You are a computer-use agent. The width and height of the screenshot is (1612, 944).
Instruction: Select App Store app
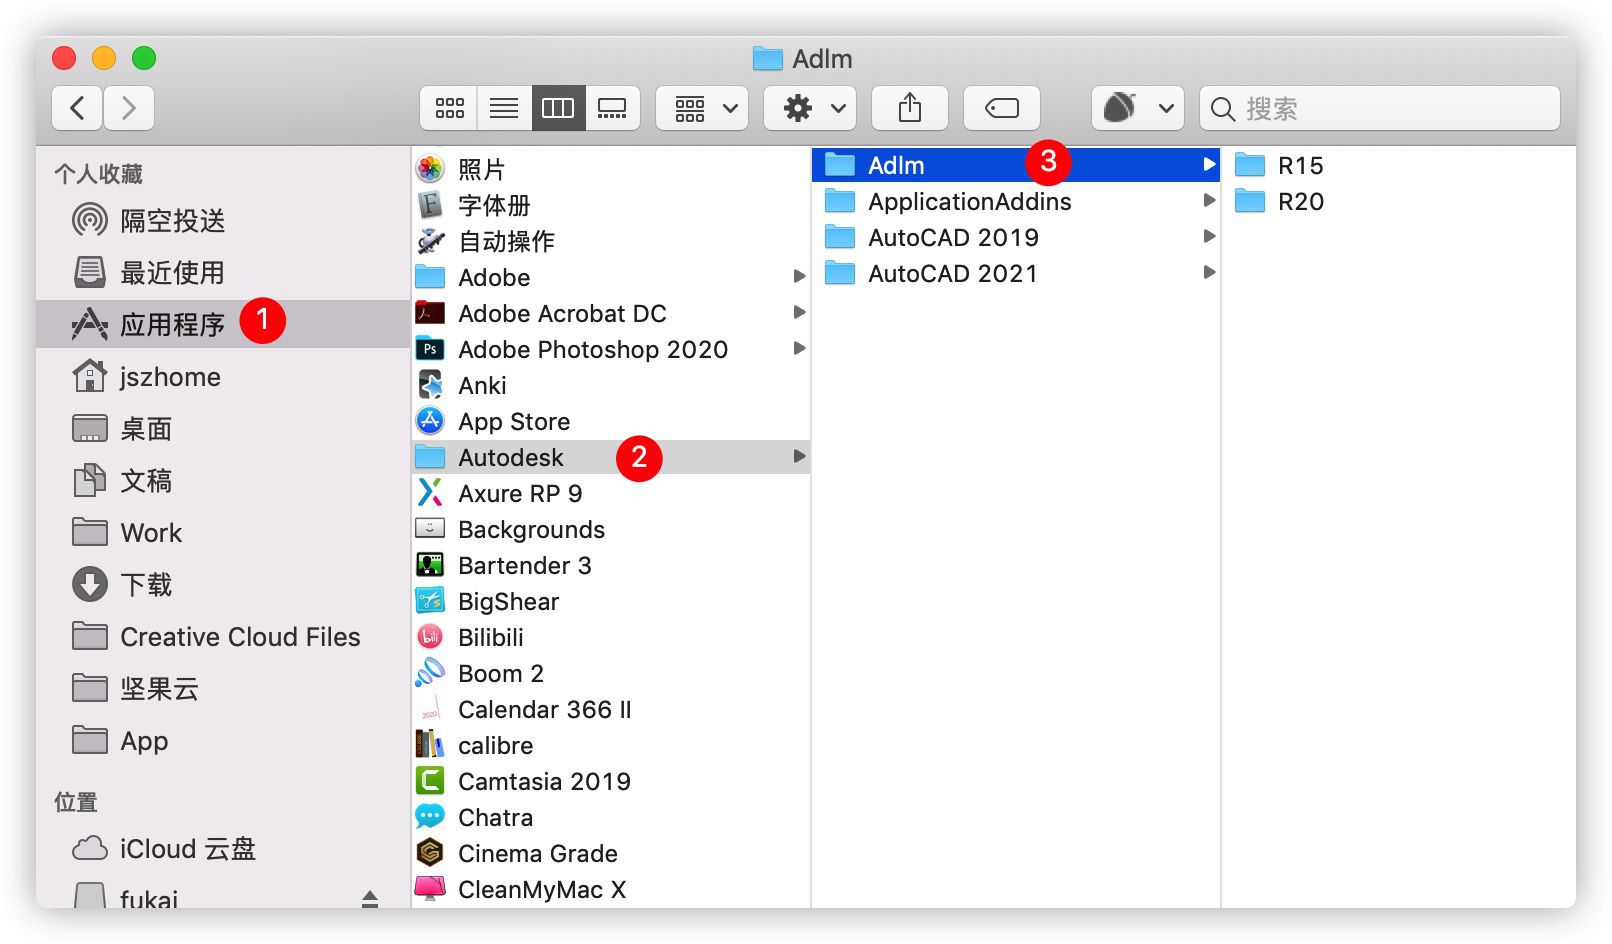click(611, 421)
